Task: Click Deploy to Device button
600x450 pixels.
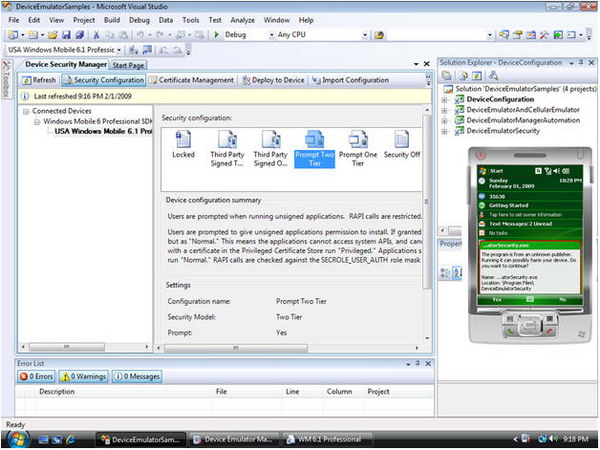Action: (x=273, y=80)
